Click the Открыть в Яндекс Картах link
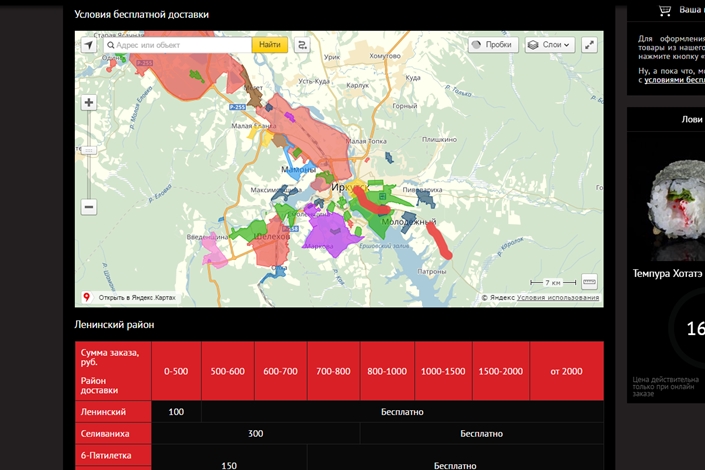The image size is (705, 470). 136,298
